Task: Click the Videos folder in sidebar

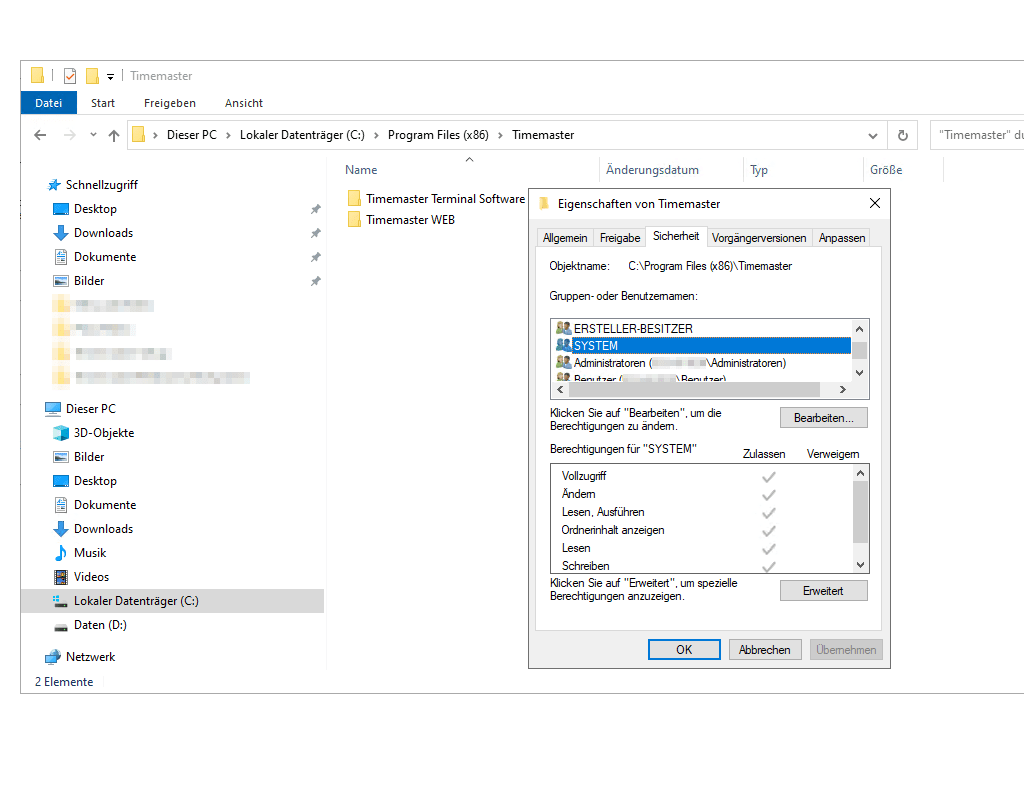Action: coord(91,577)
